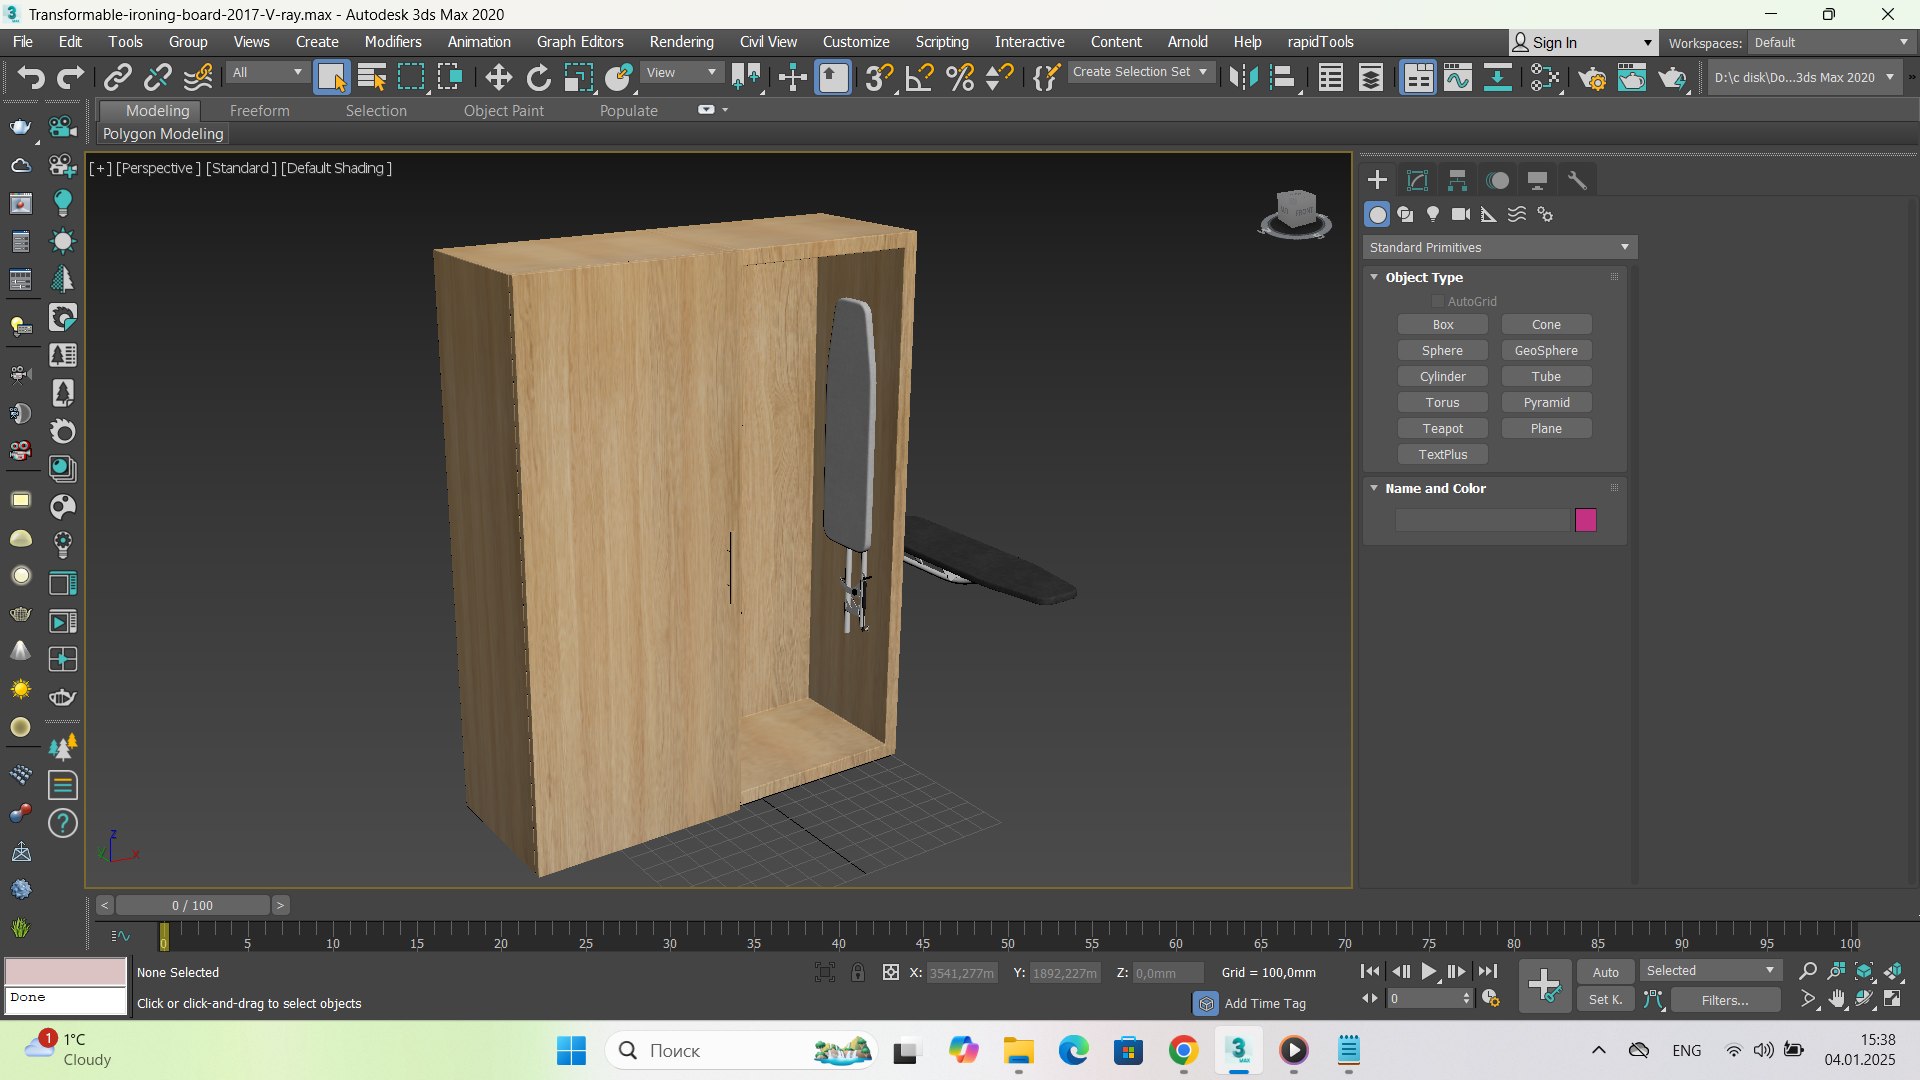Select the Select and Move tool

click(x=498, y=77)
